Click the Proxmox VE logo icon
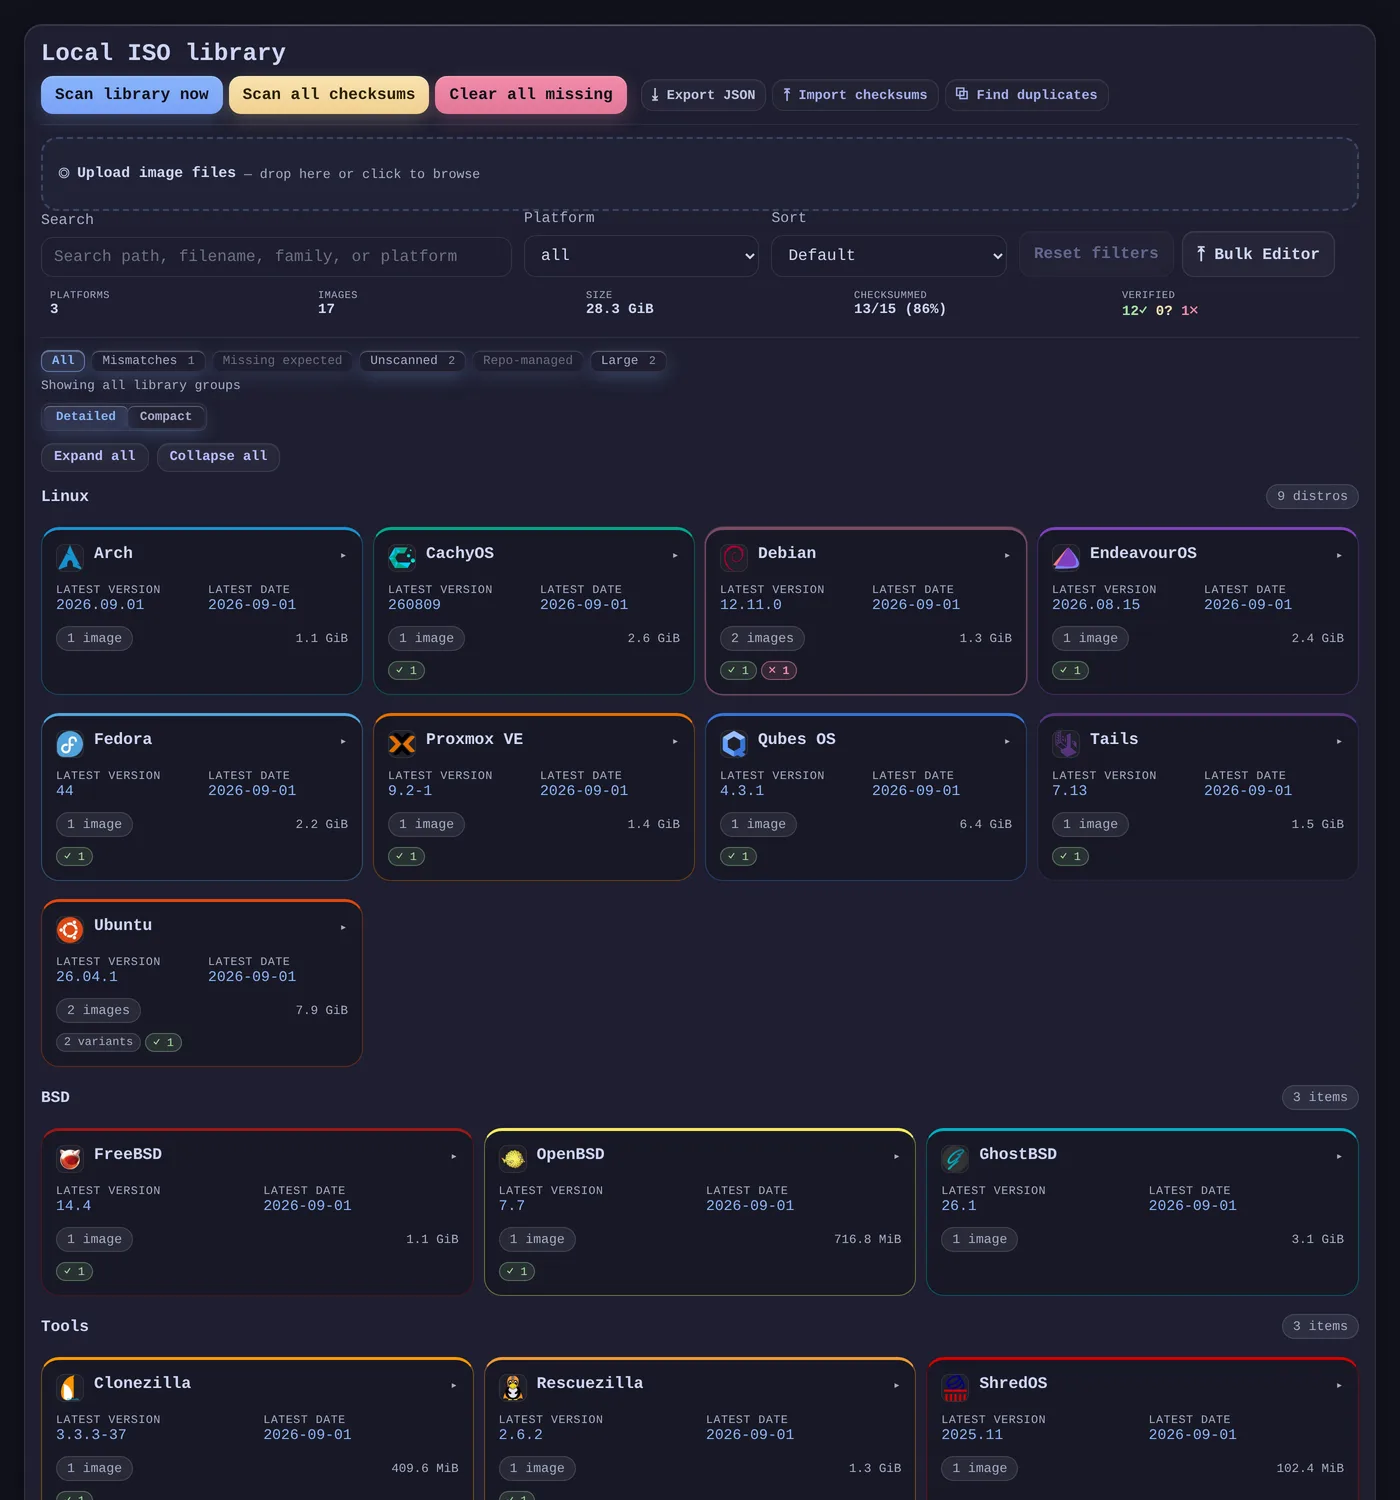The height and width of the screenshot is (1500, 1400). [x=402, y=743]
